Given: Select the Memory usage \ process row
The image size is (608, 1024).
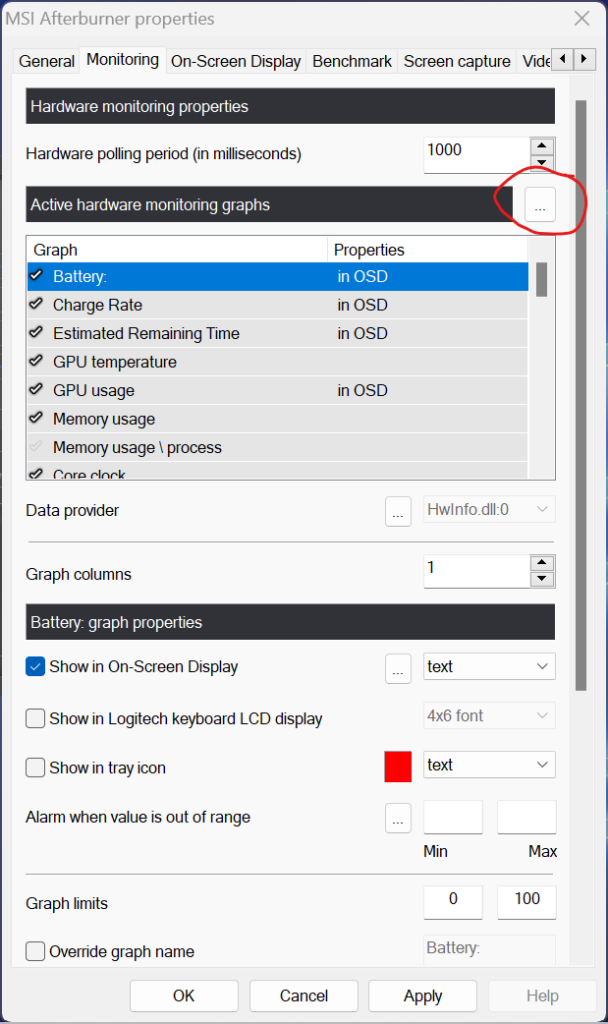Looking at the screenshot, I should (x=278, y=447).
